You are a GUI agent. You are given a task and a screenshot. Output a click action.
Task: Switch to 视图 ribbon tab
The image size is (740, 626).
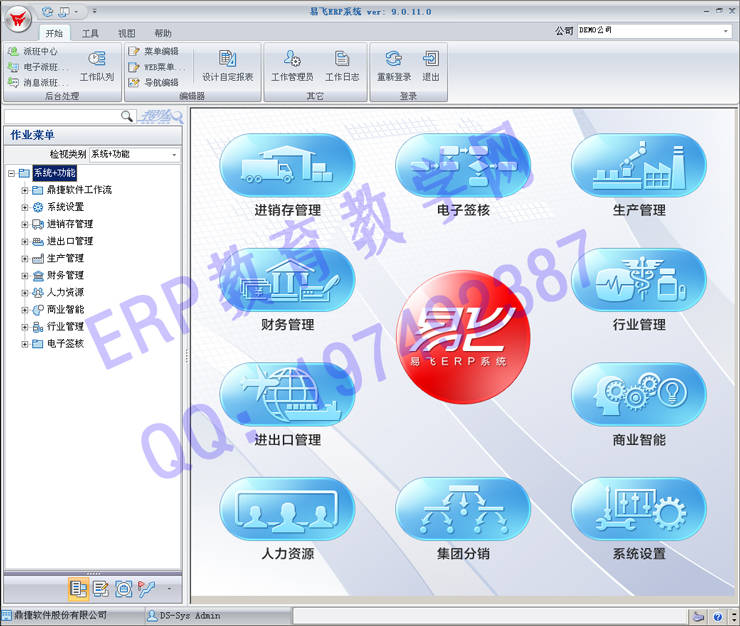click(x=126, y=33)
